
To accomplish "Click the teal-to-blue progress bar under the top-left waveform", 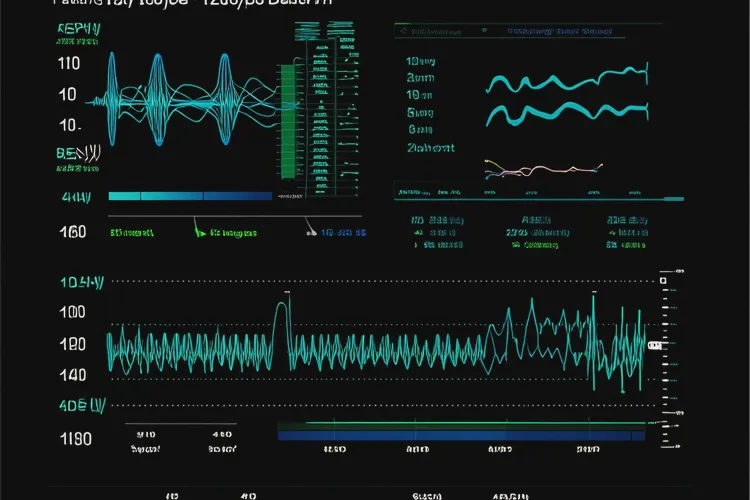I will coord(189,196).
